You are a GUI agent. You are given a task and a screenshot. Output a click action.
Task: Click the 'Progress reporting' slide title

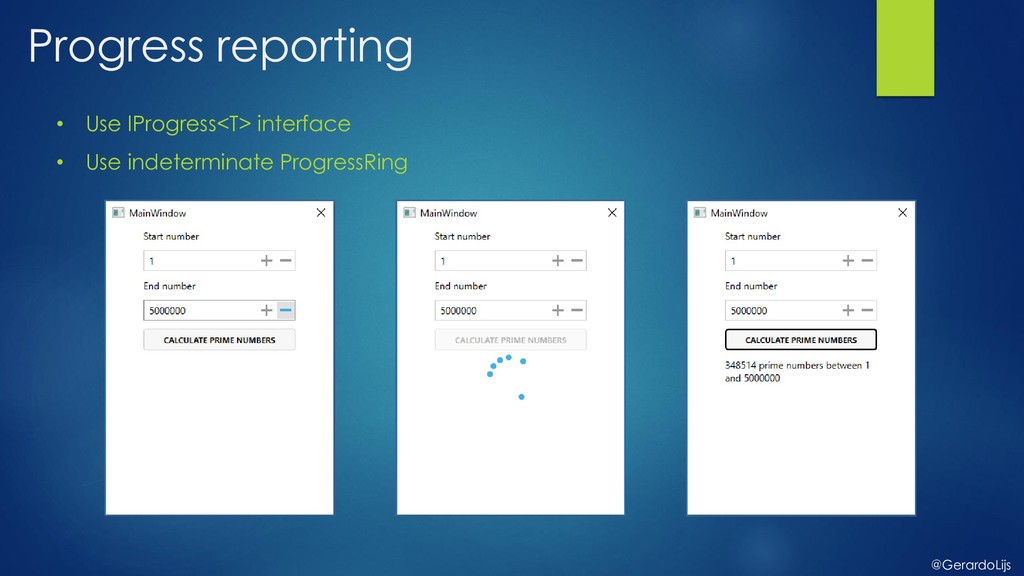click(221, 47)
